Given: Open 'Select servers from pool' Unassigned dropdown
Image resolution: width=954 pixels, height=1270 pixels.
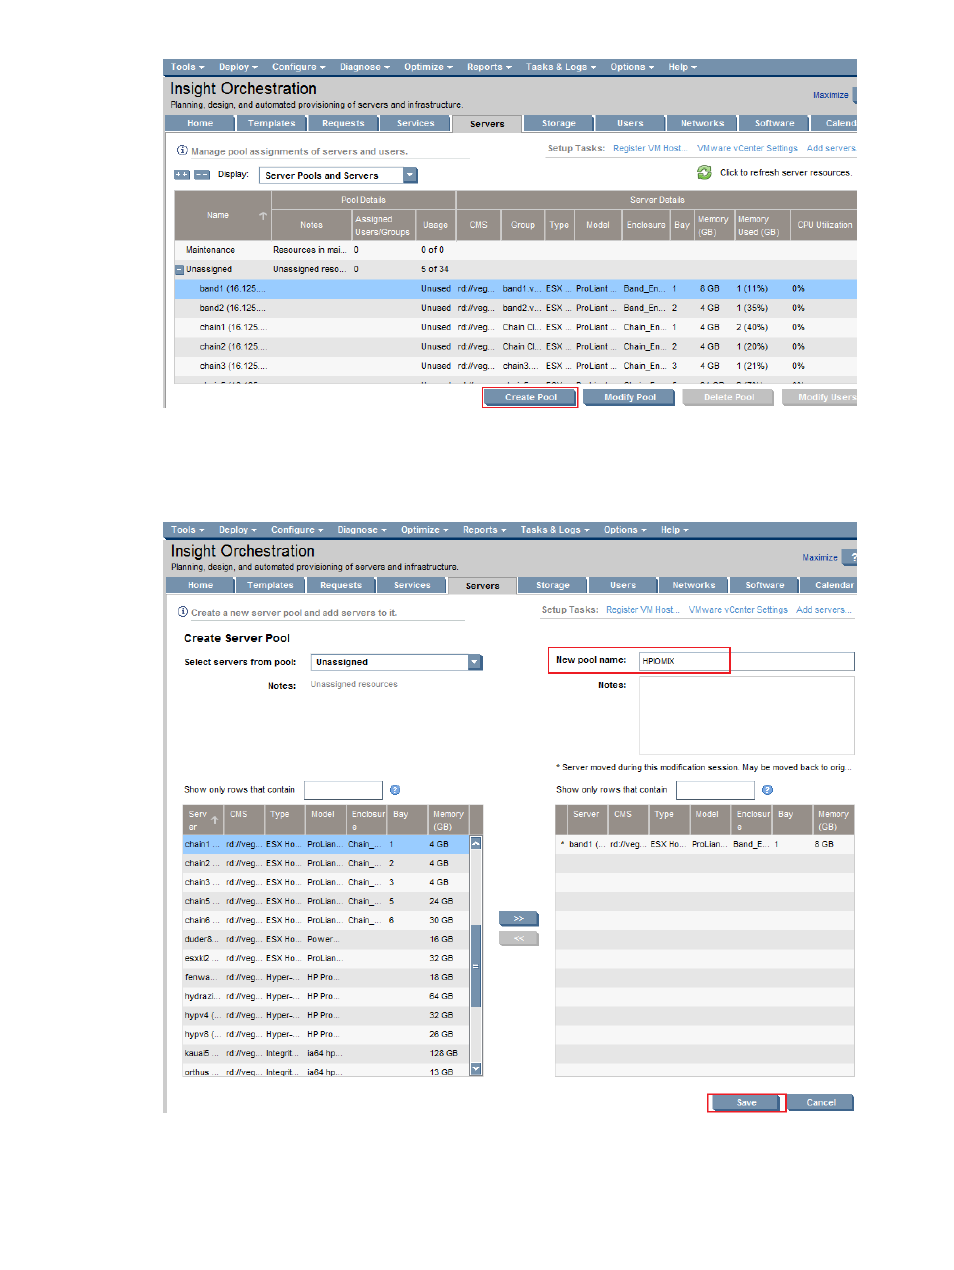Looking at the screenshot, I should coord(397,662).
